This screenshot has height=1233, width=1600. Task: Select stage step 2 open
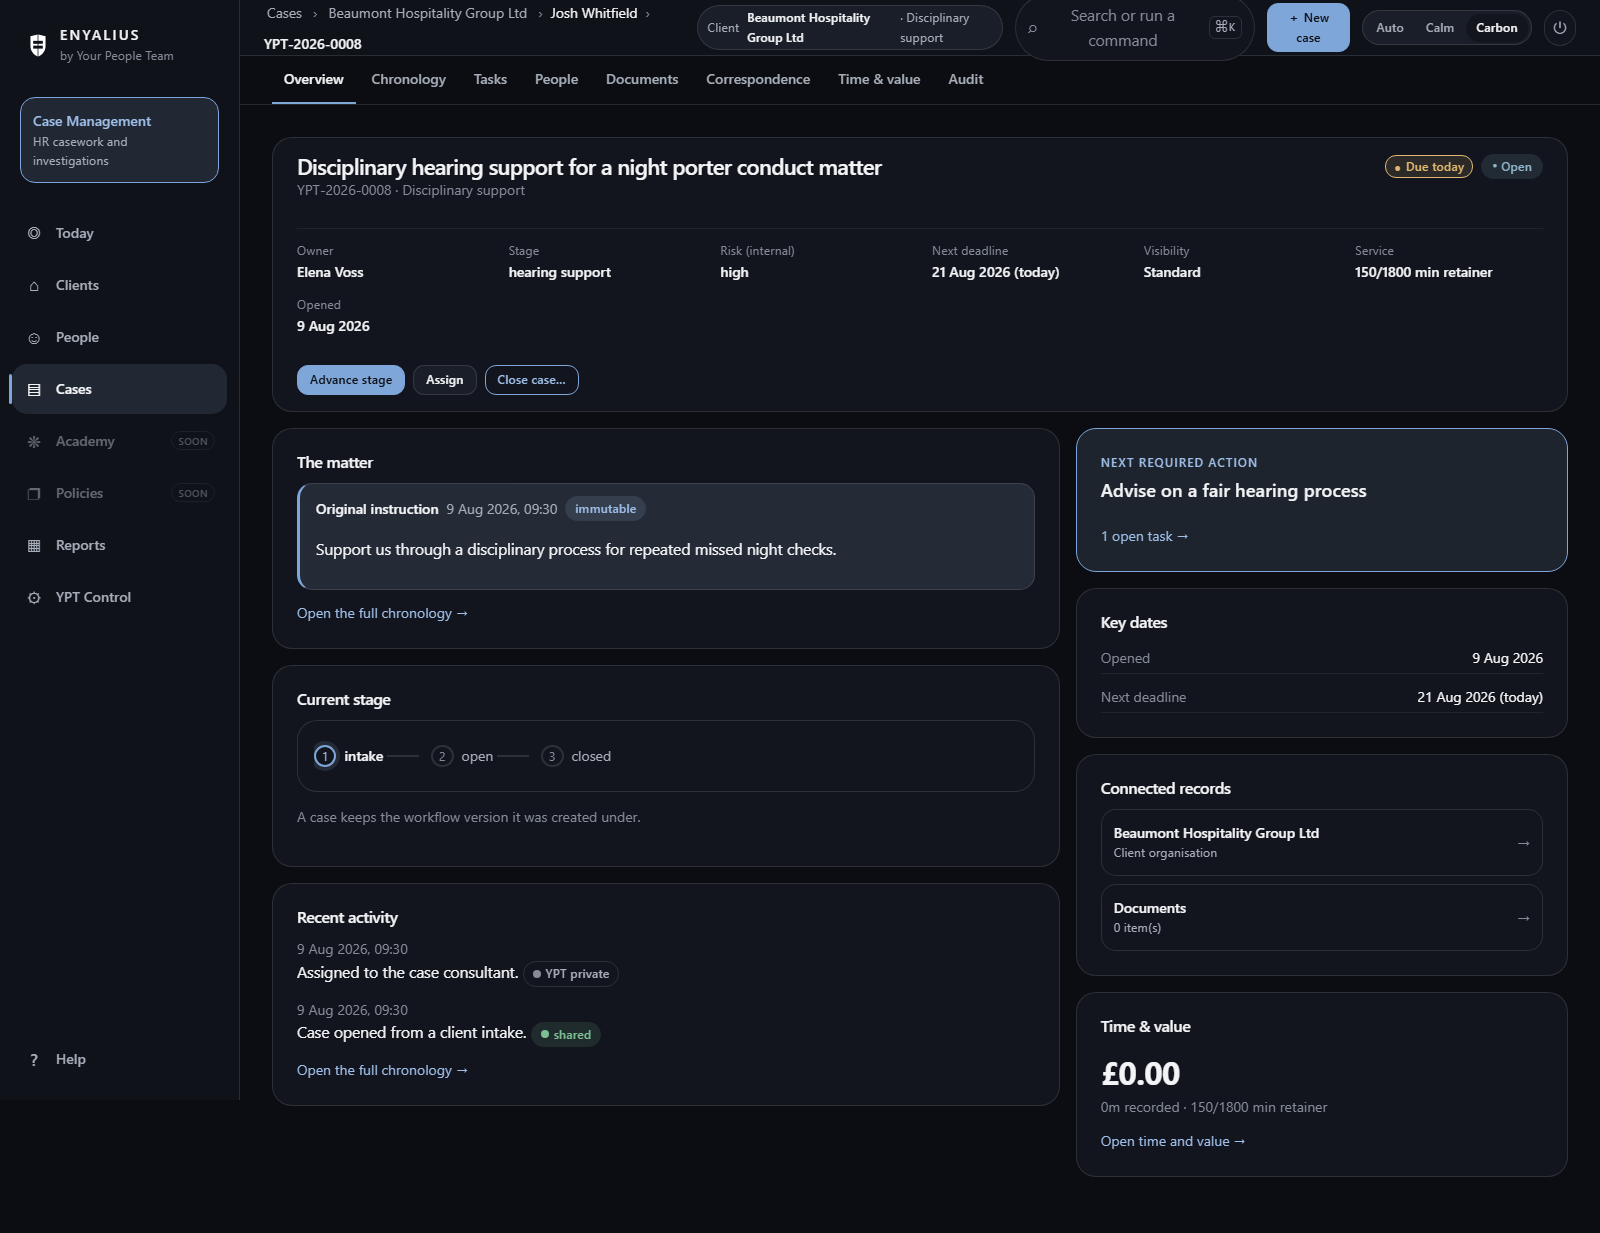463,756
